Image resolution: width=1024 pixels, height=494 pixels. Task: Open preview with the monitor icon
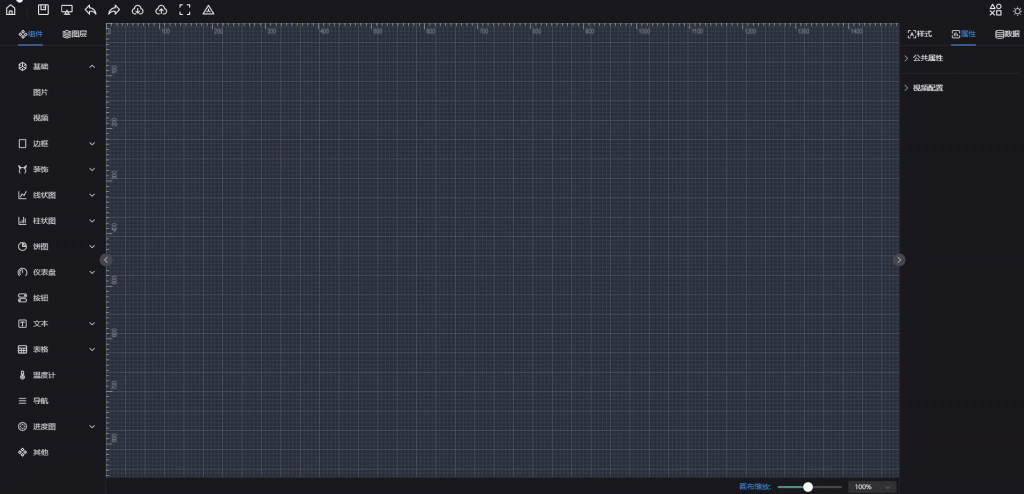point(67,10)
